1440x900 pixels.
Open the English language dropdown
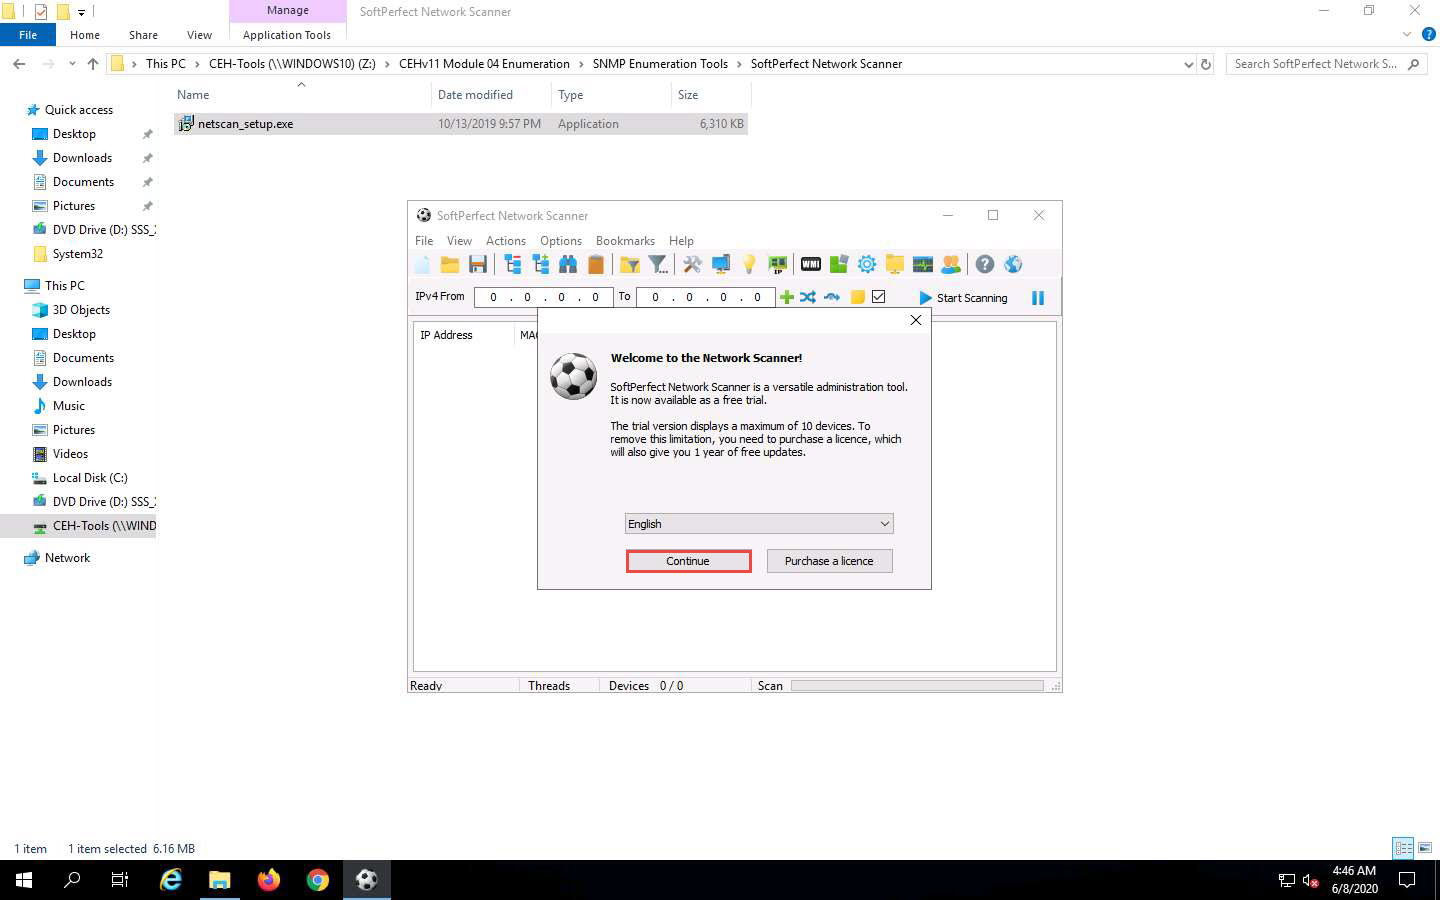click(x=759, y=524)
